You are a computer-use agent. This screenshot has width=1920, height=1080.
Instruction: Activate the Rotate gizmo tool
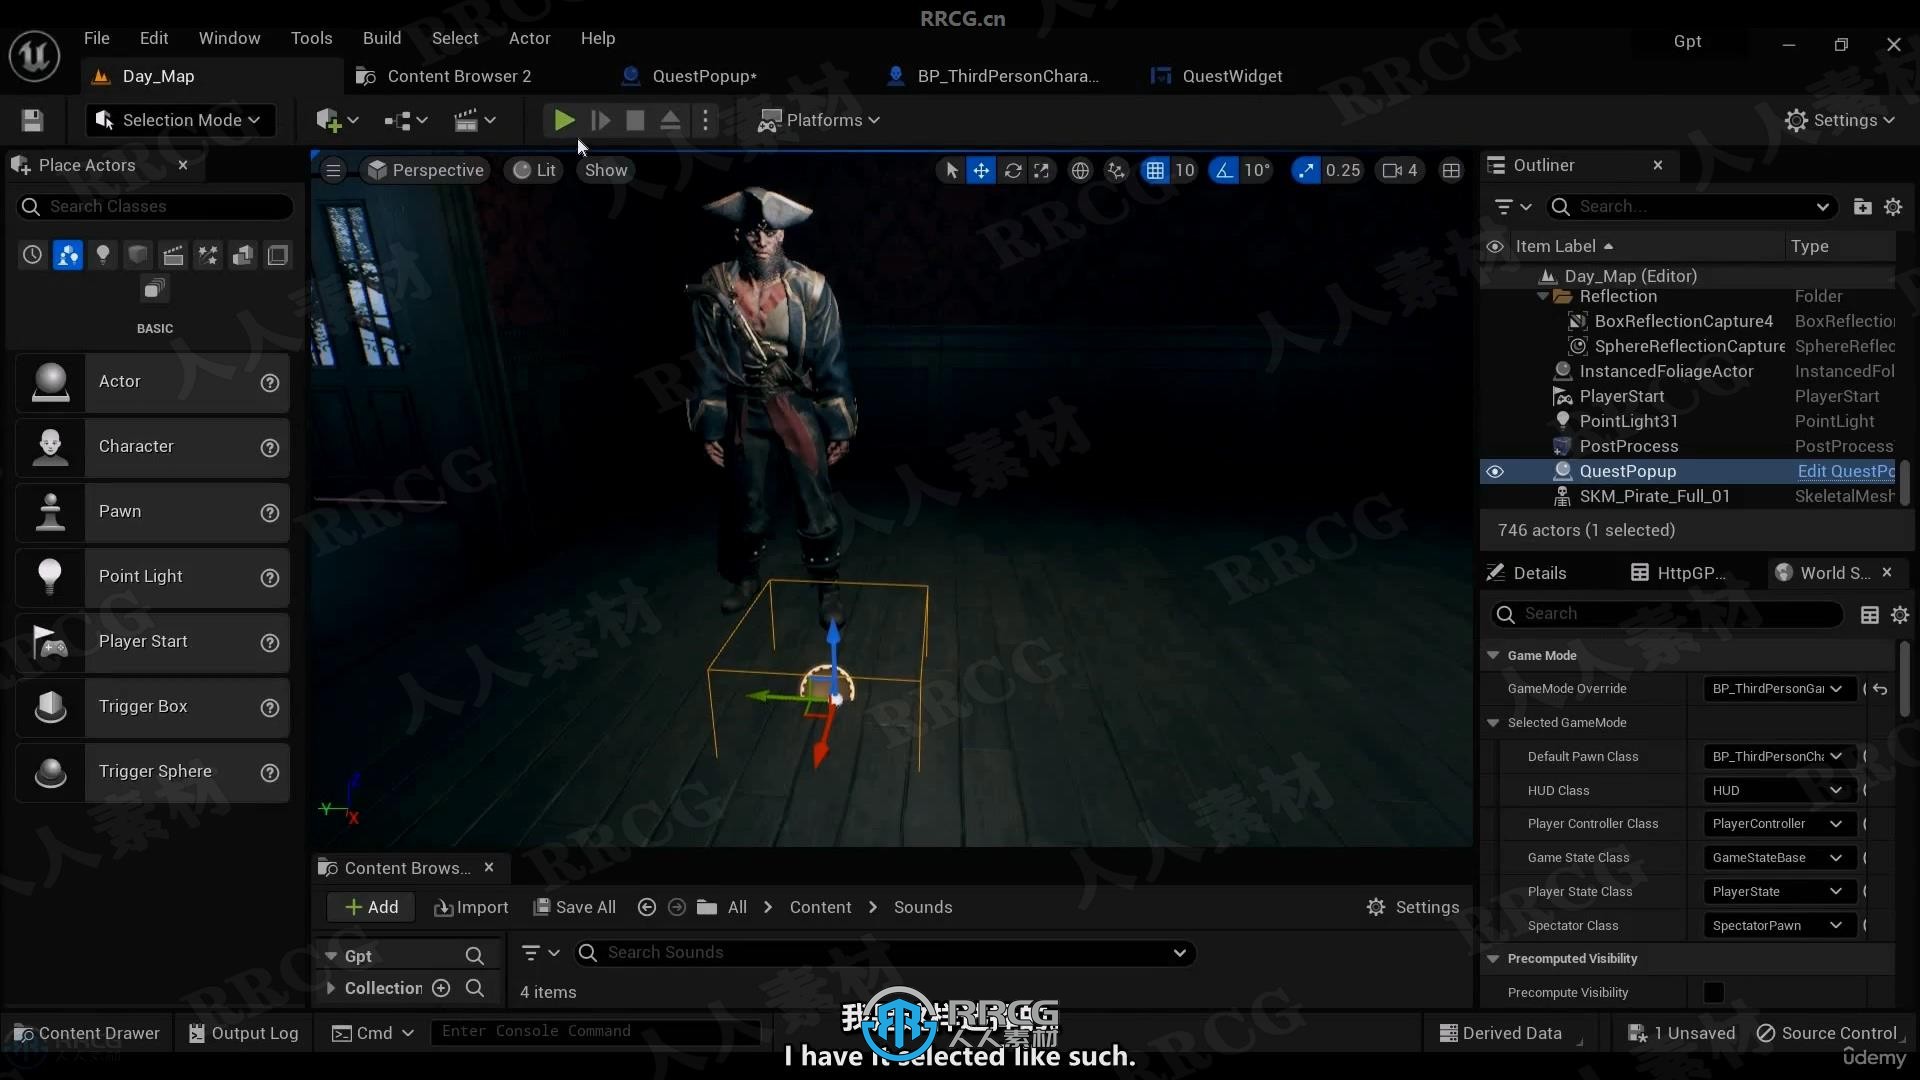[1012, 170]
